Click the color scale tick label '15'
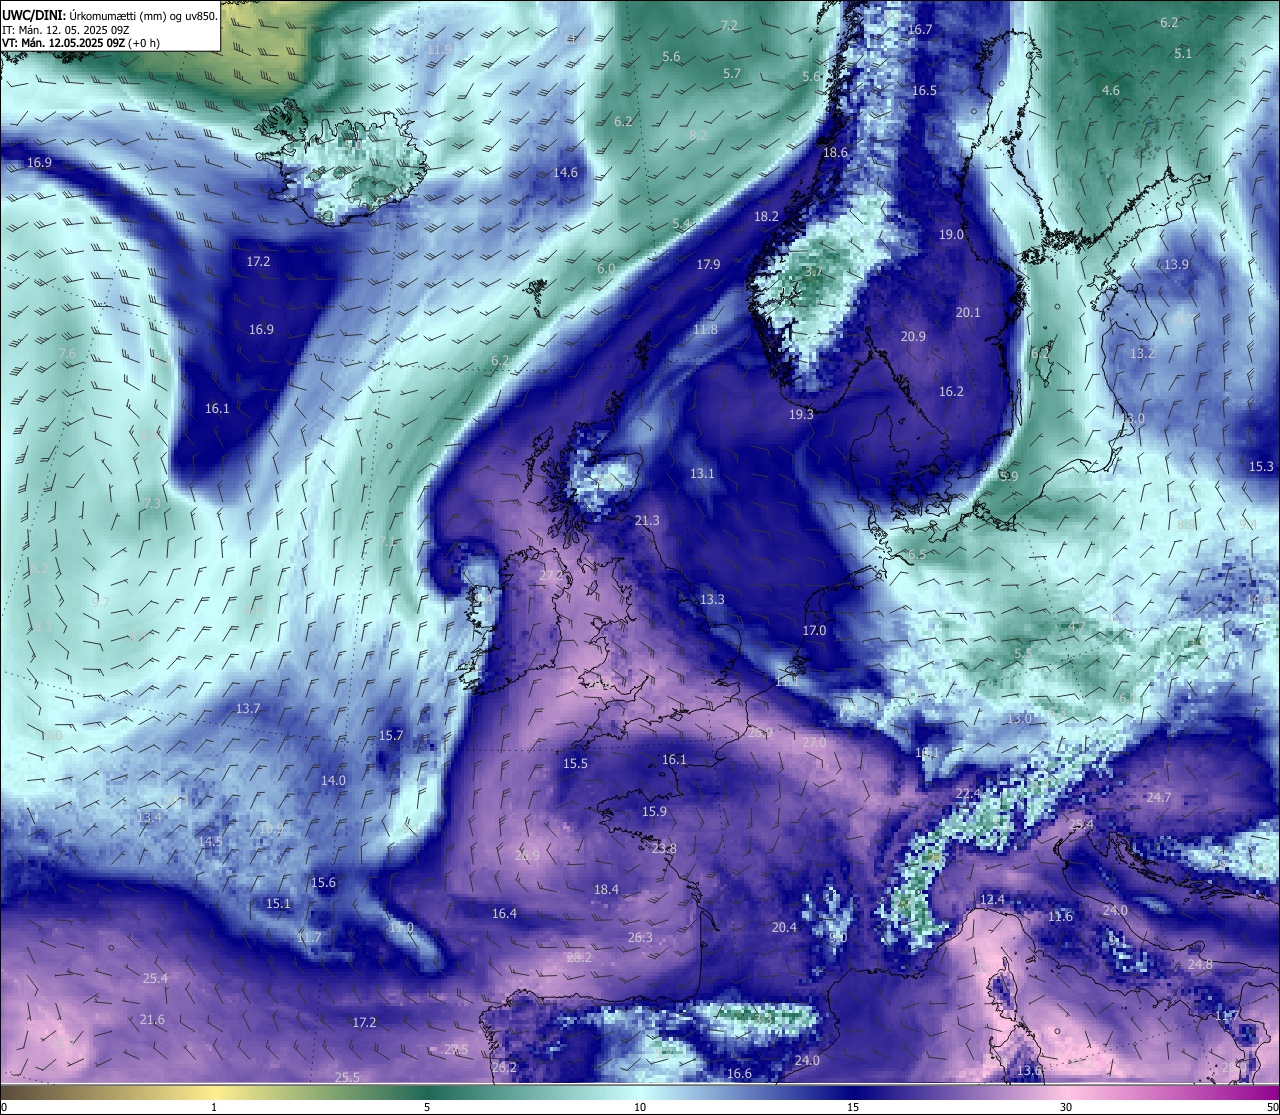This screenshot has height=1115, width=1280. click(853, 1107)
